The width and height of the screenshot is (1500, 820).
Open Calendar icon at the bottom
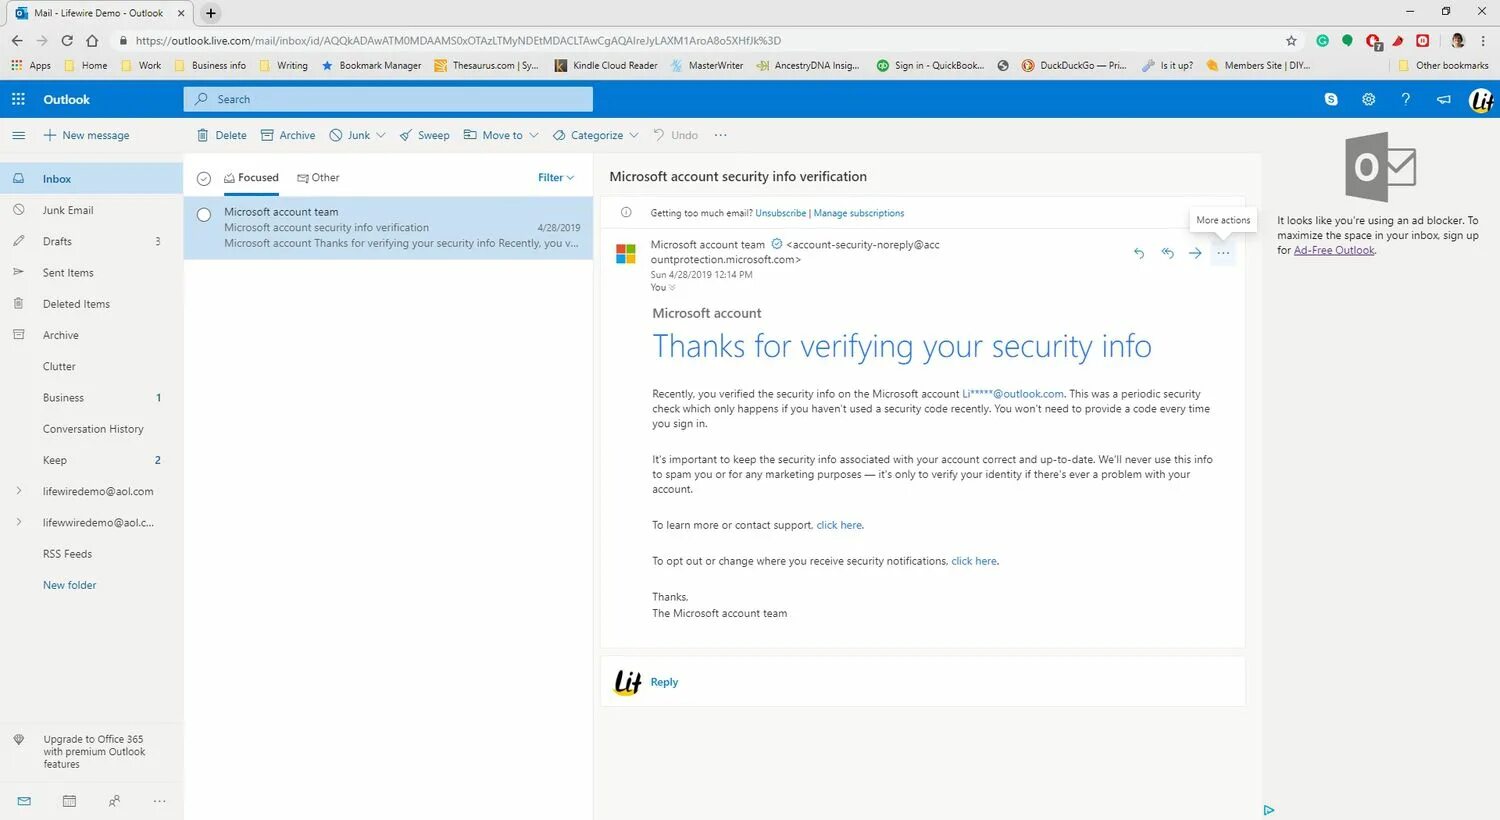coord(69,801)
